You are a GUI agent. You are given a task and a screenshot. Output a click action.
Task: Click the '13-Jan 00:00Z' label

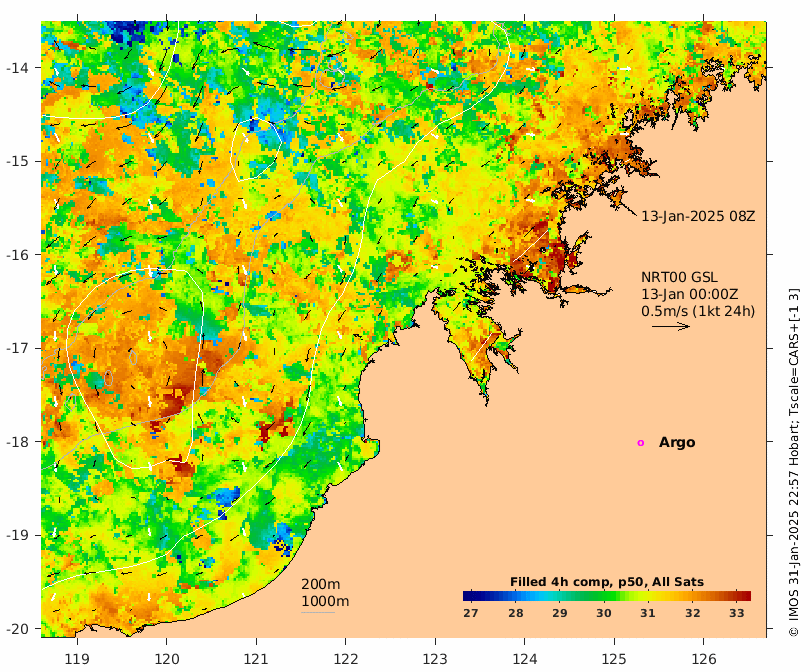tap(690, 294)
